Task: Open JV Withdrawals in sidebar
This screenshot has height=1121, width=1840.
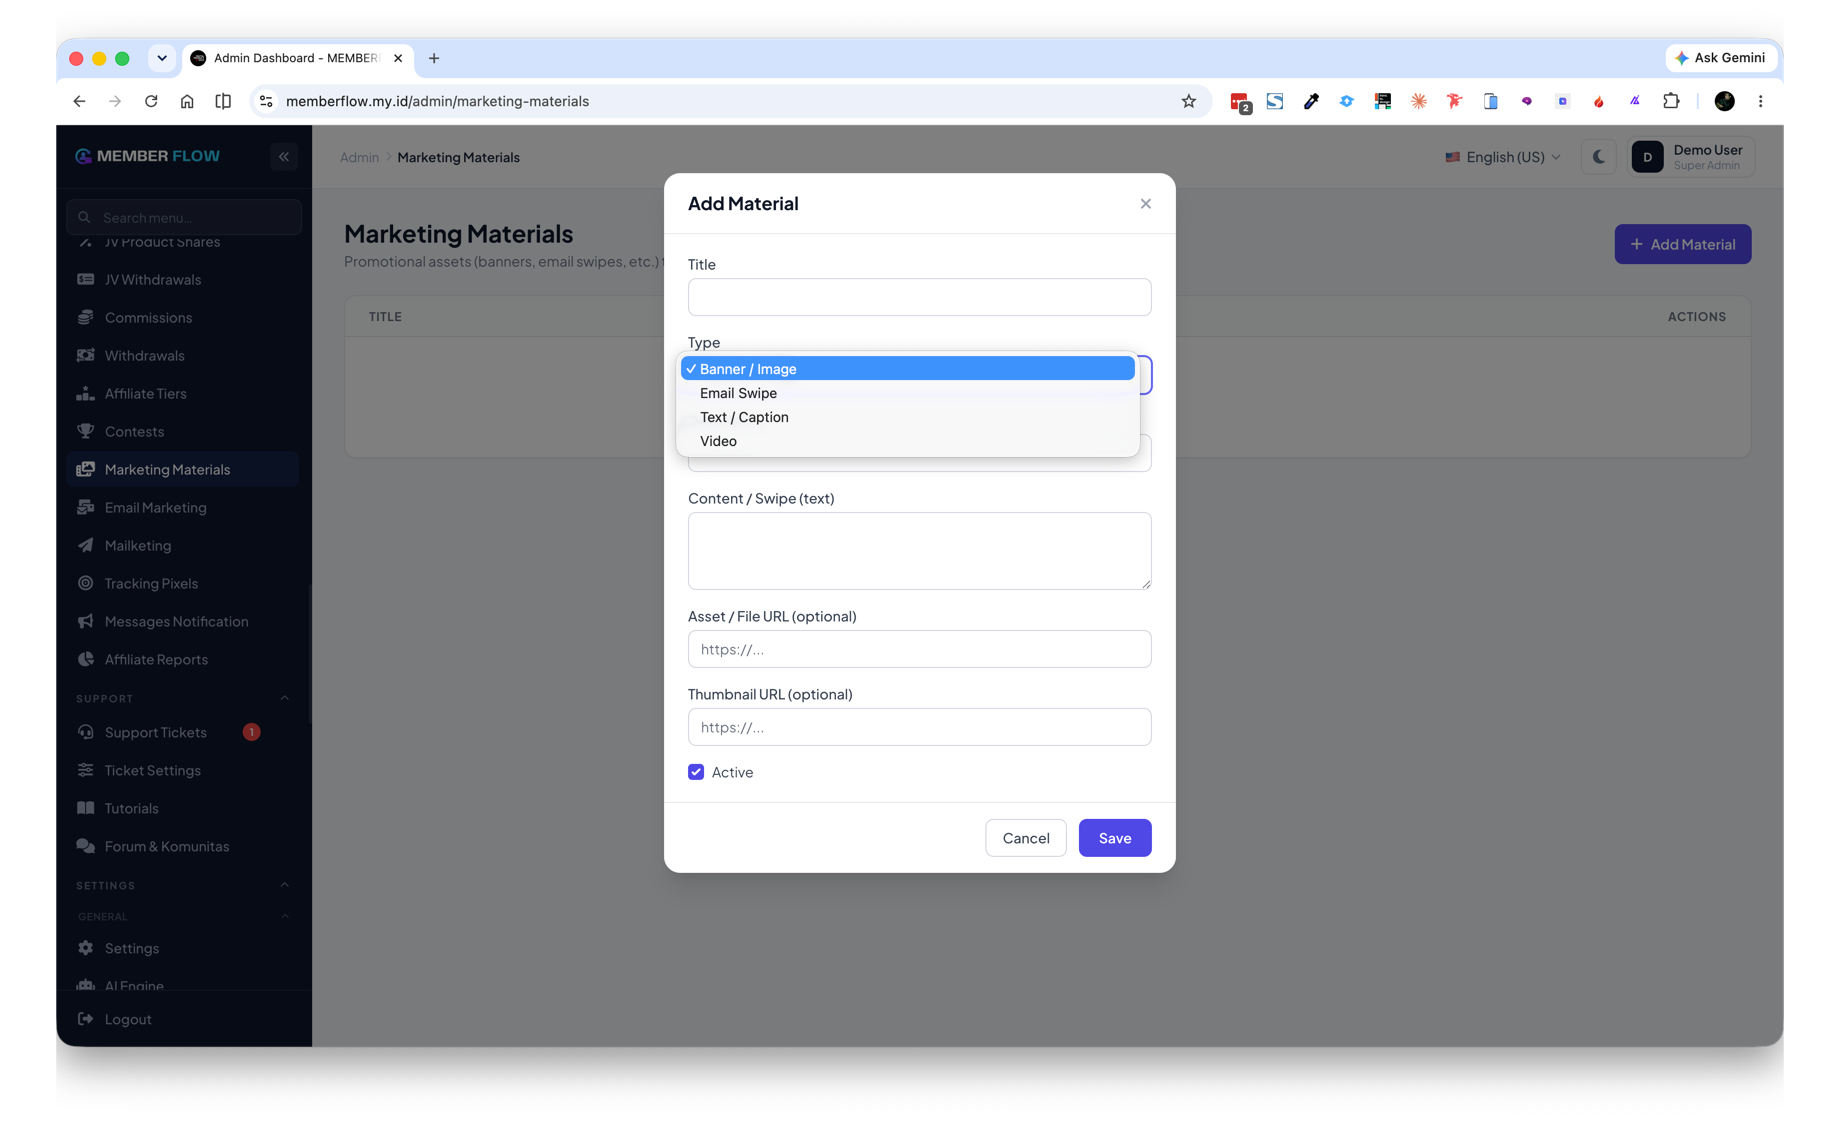Action: point(182,279)
